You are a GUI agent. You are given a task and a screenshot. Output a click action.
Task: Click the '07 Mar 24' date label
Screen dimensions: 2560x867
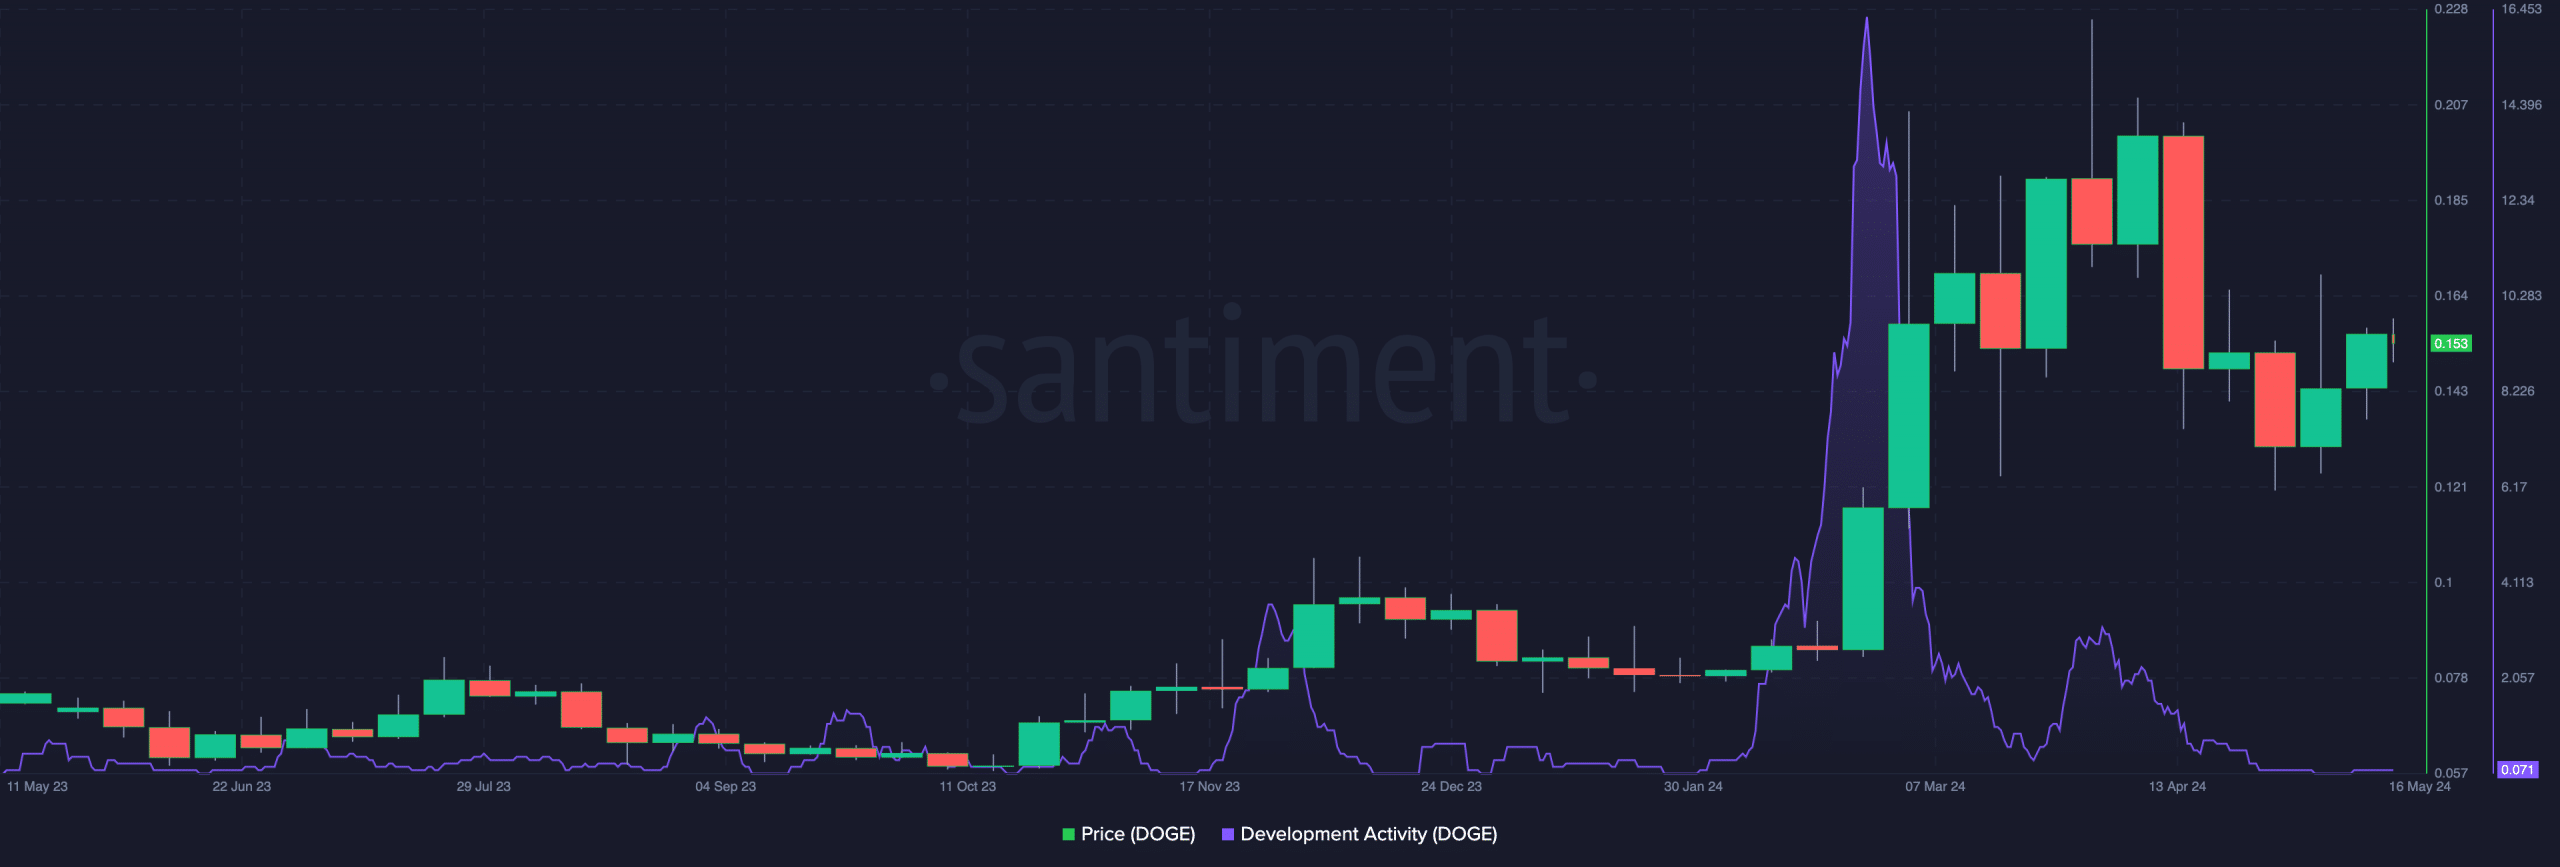[1935, 787]
